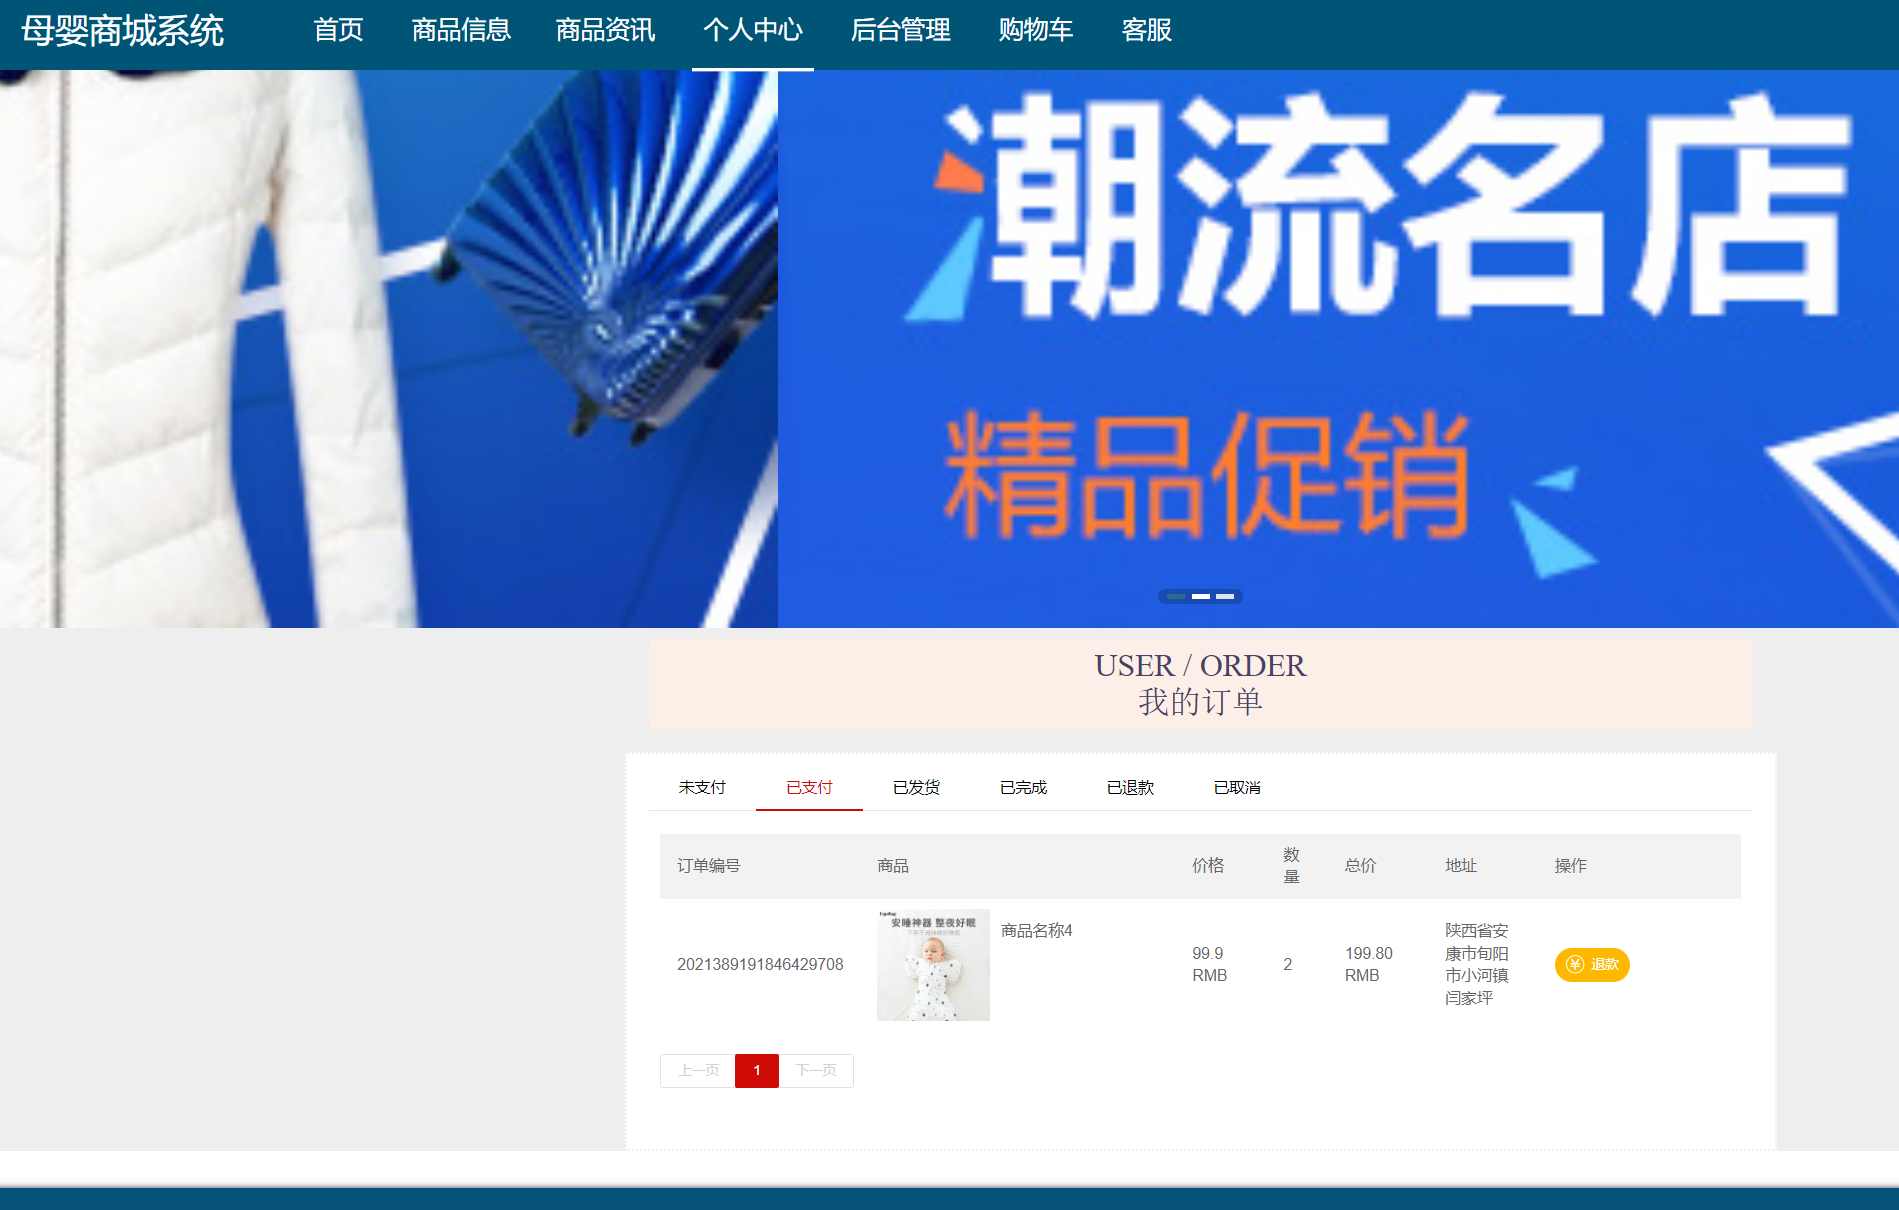
Task: Select the 已支付 orders tab
Action: click(808, 787)
